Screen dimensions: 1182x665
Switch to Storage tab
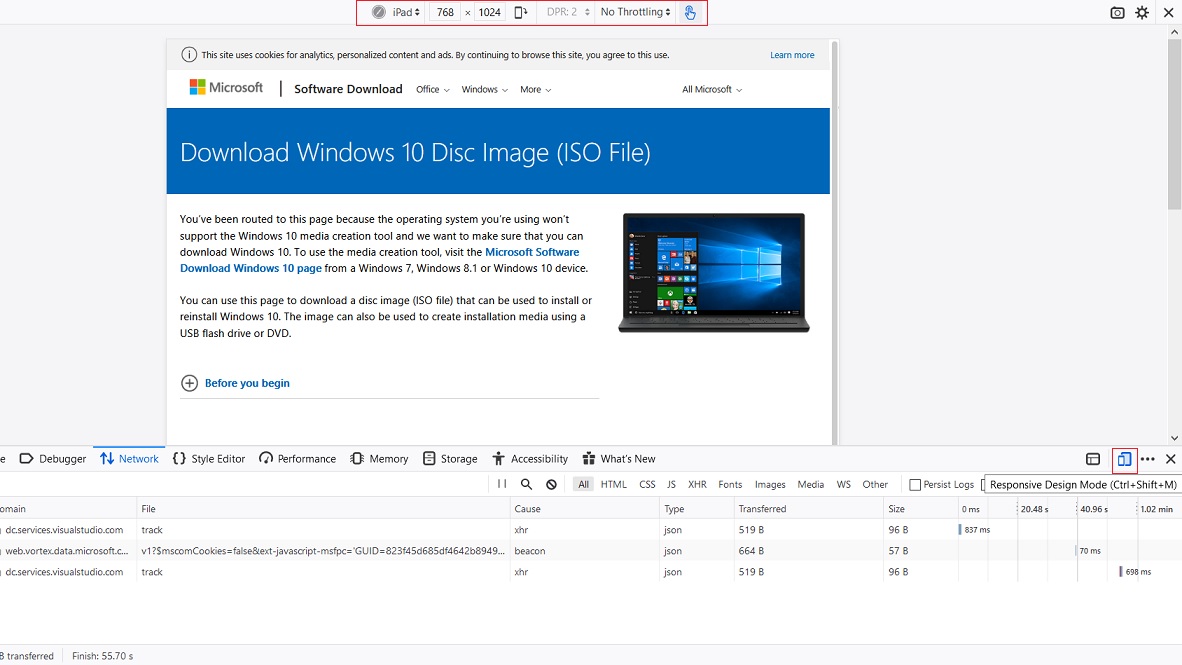(450, 458)
